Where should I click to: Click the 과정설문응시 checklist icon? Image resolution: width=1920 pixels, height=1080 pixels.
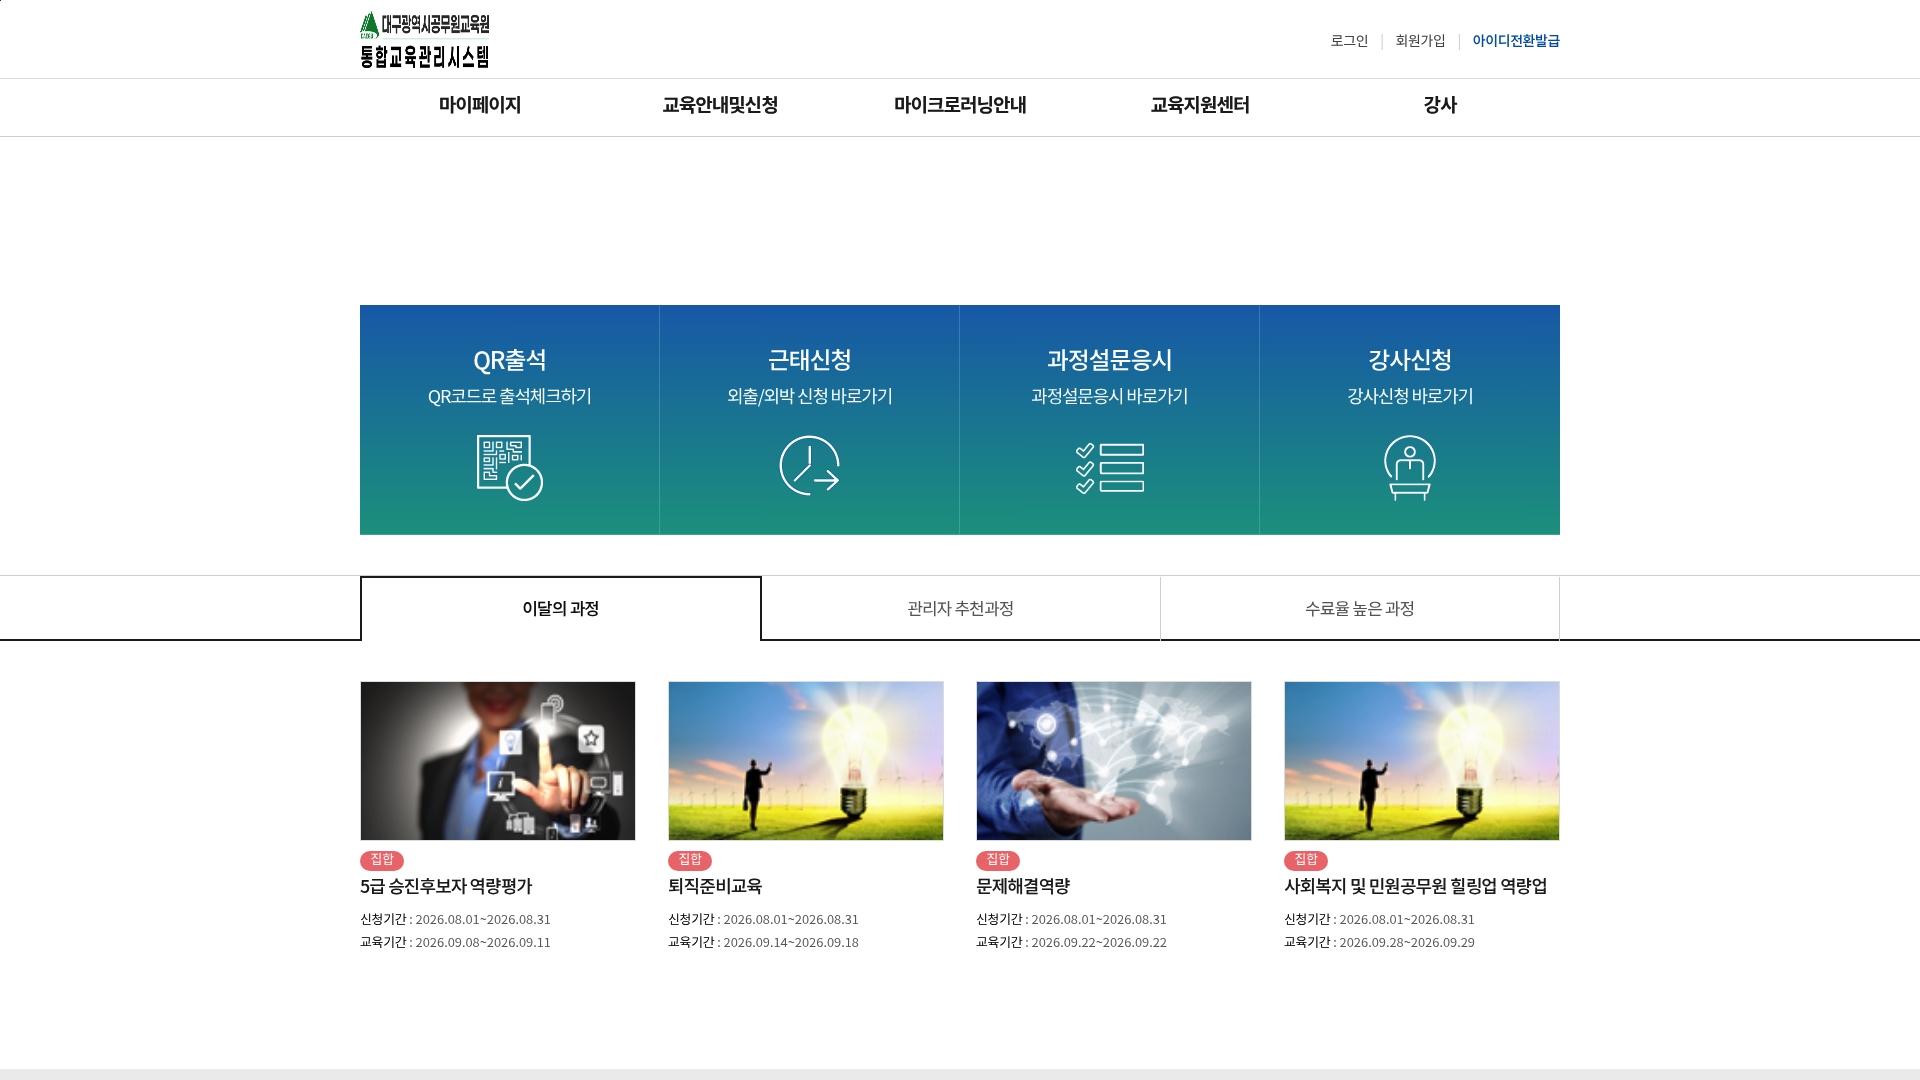pos(1110,468)
